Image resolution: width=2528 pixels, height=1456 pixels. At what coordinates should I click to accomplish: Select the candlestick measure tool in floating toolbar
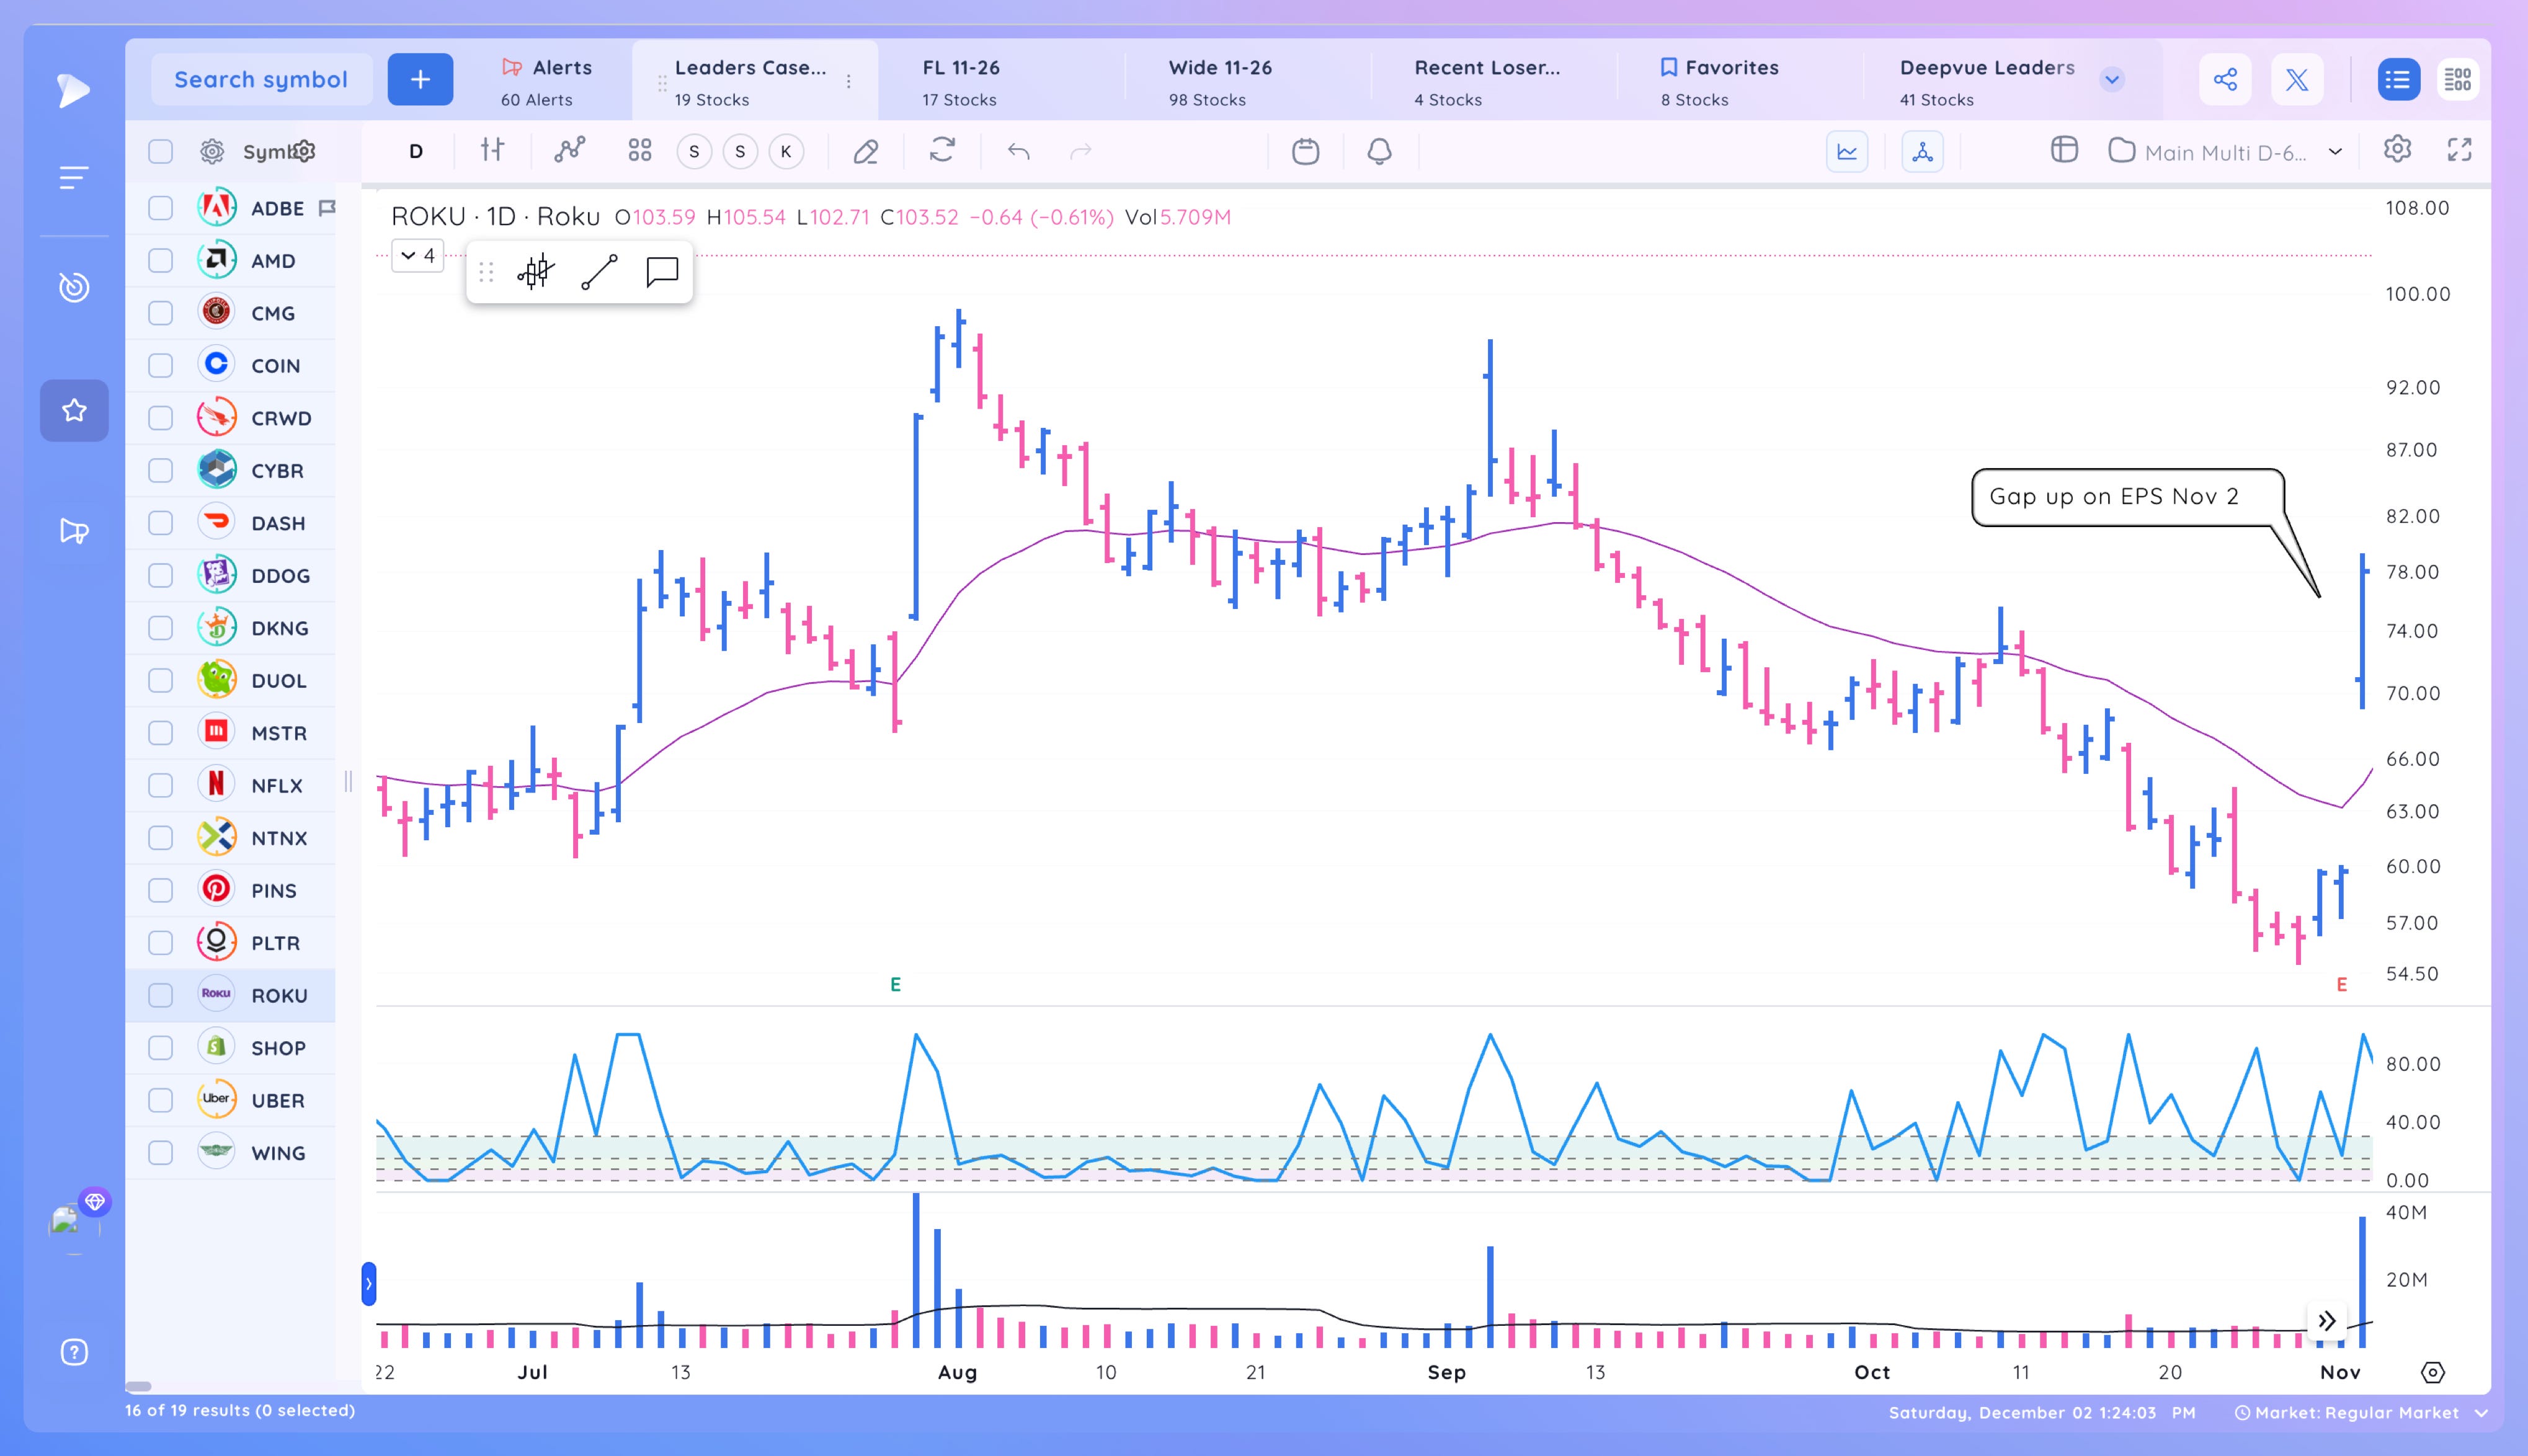pos(536,271)
